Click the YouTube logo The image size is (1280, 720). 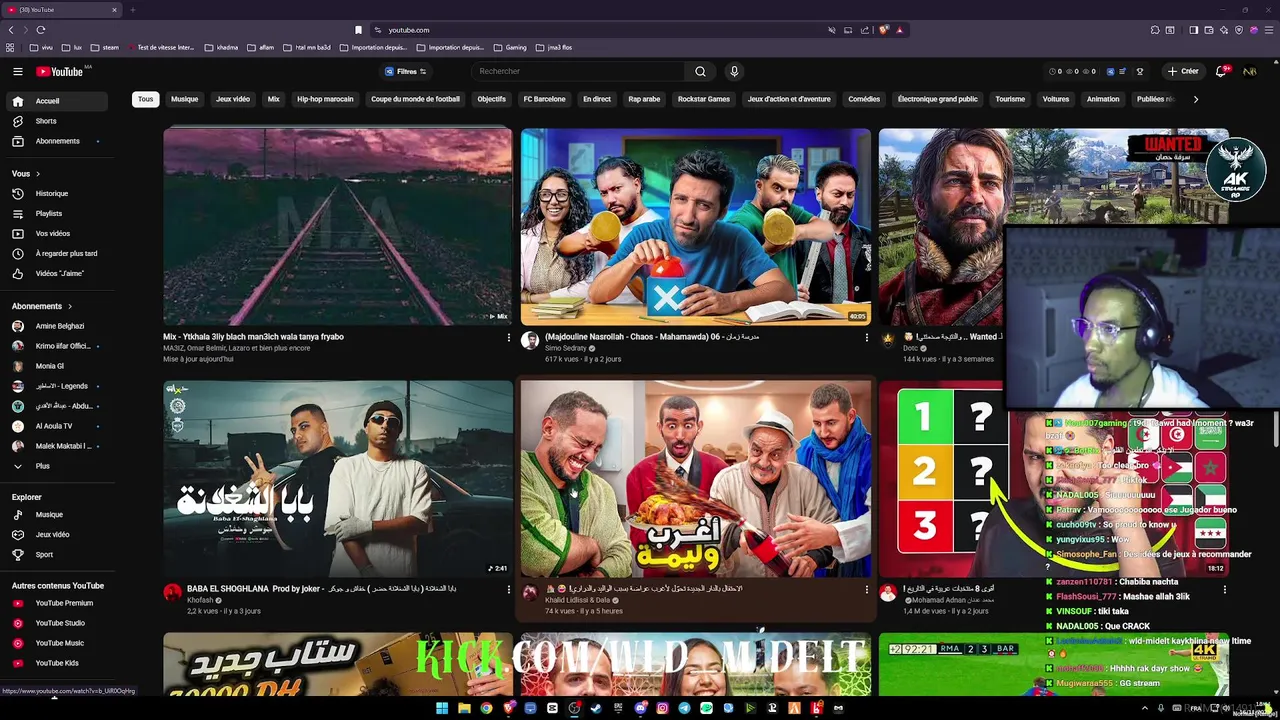[60, 71]
